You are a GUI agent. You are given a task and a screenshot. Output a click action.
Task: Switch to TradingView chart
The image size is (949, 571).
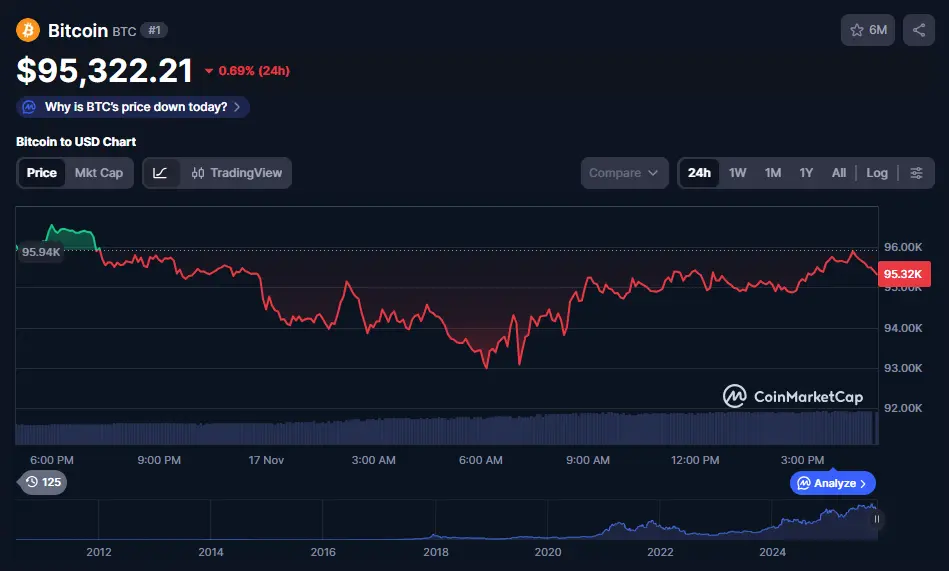pyautogui.click(x=236, y=173)
